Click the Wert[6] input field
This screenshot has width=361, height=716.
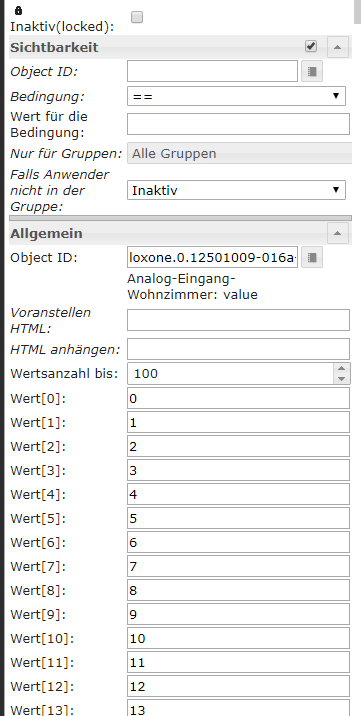click(238, 542)
